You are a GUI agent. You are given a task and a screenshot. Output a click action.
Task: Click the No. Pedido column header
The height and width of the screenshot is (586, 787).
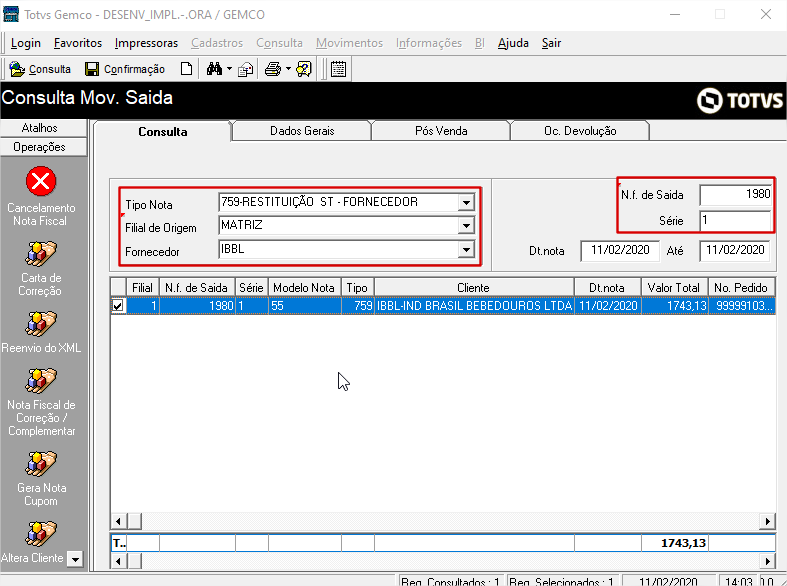click(741, 288)
